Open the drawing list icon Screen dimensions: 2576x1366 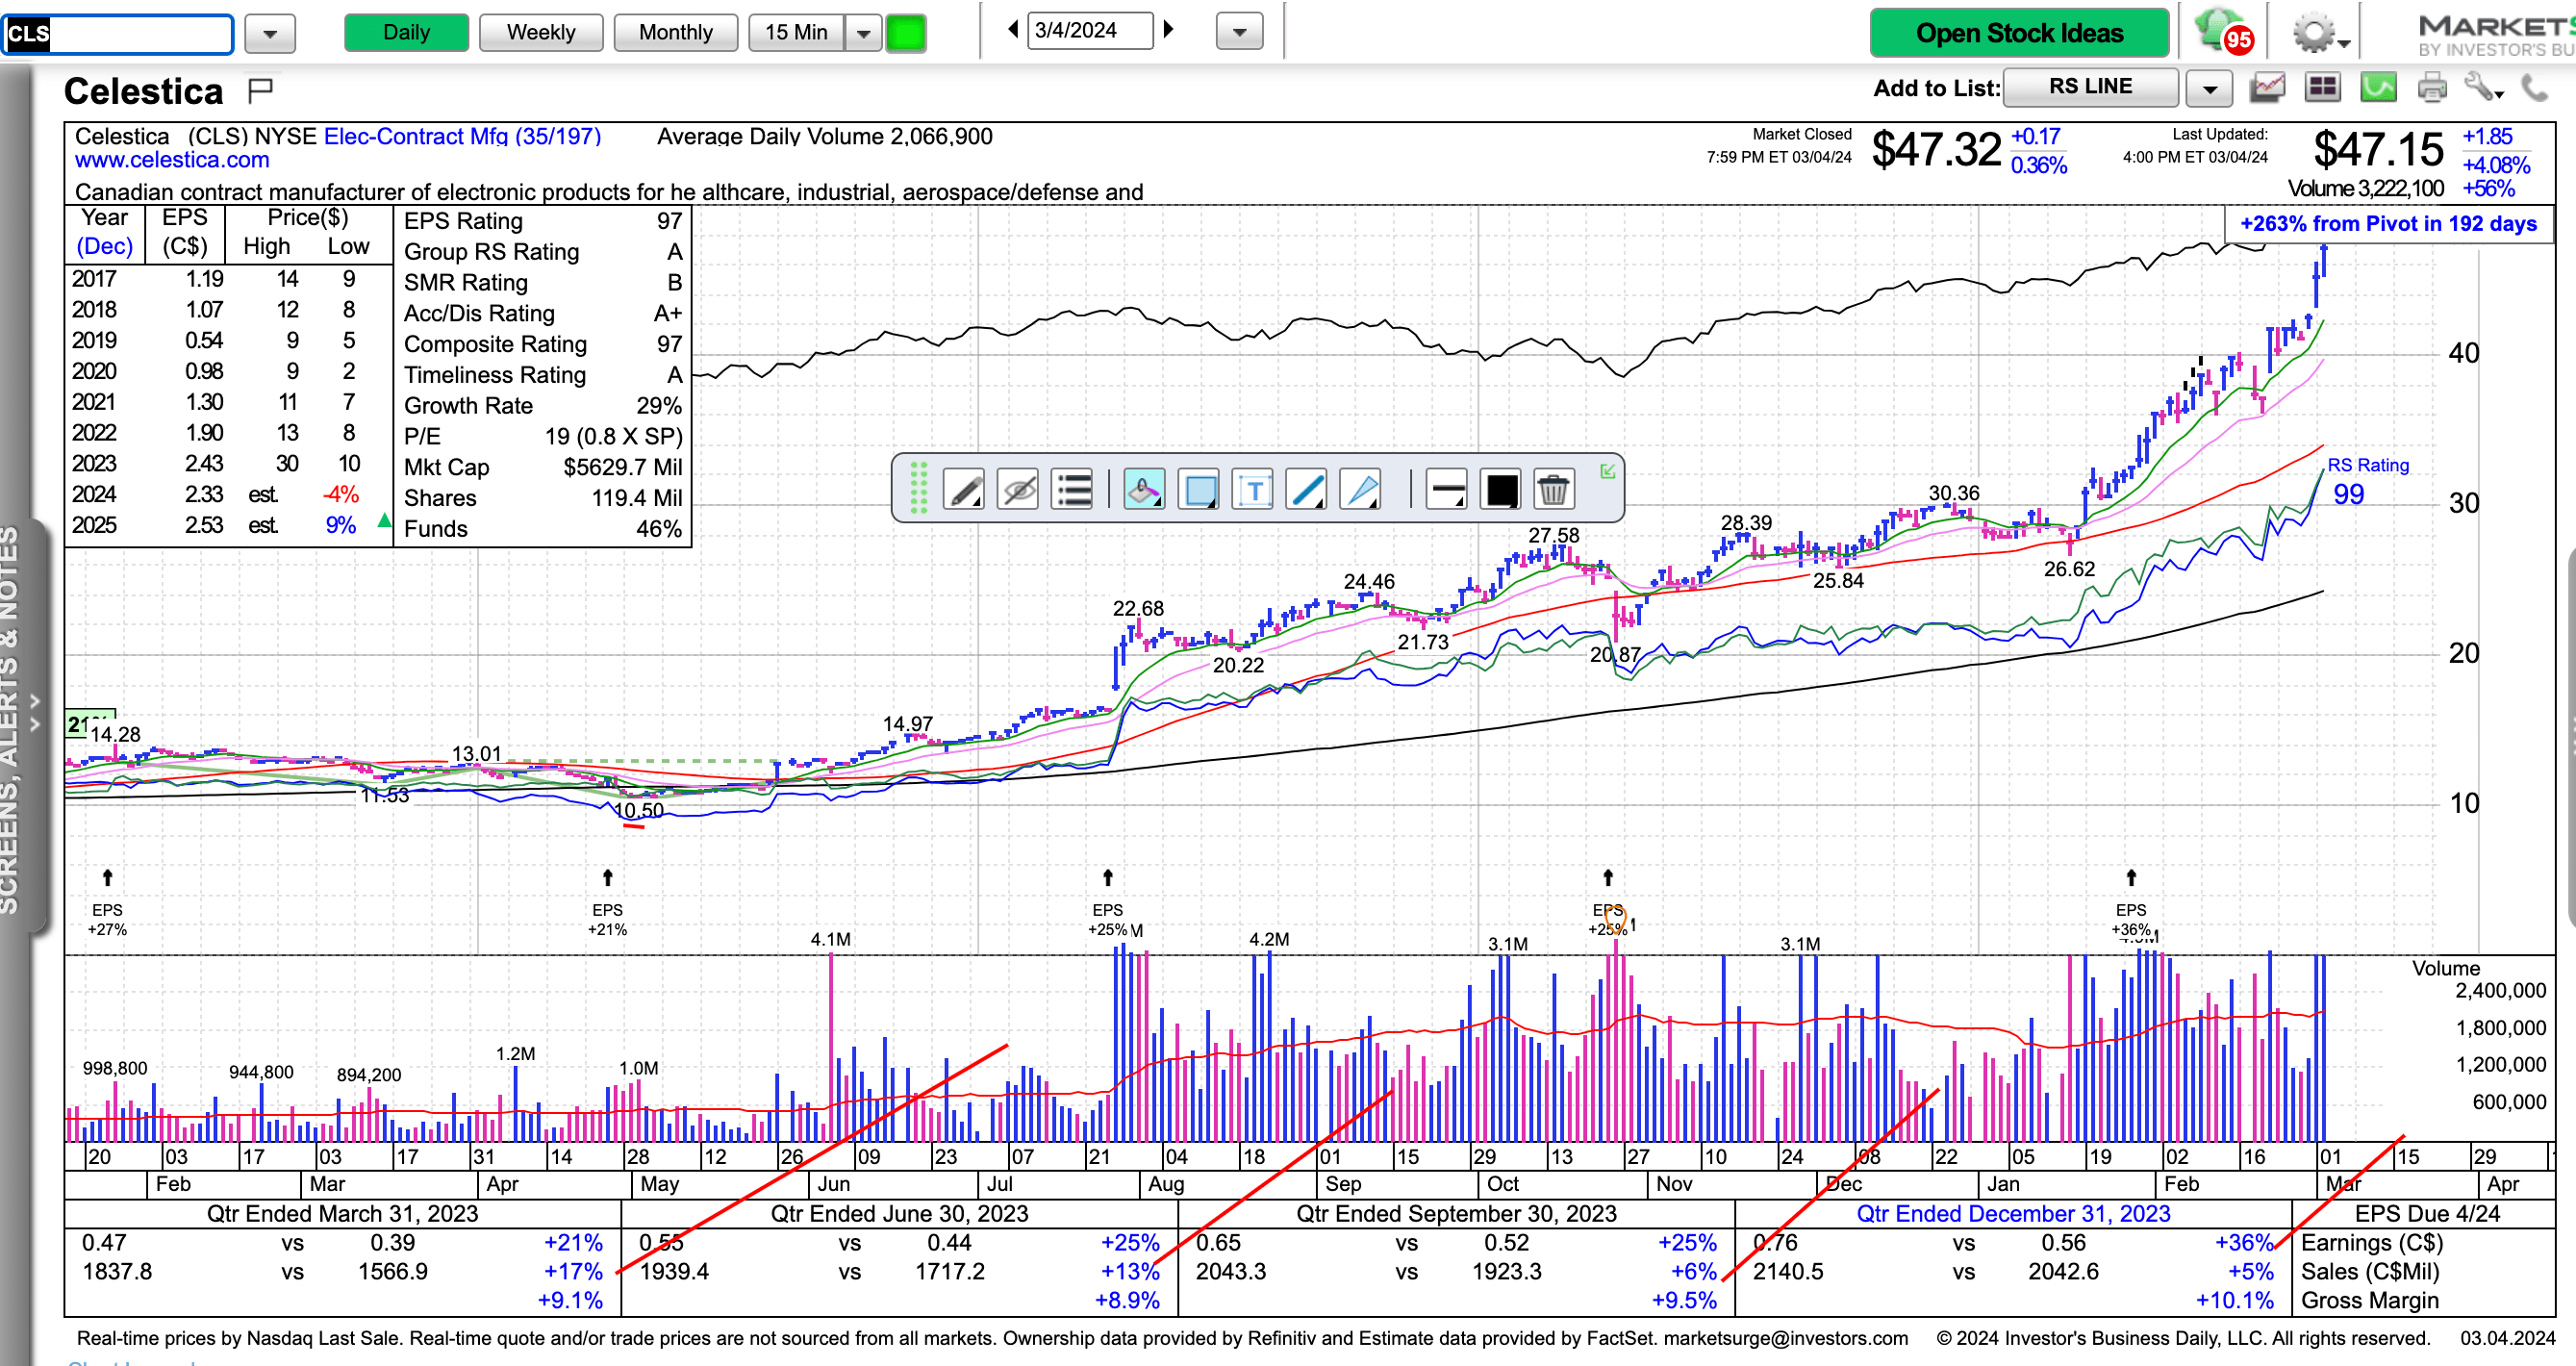click(1072, 490)
